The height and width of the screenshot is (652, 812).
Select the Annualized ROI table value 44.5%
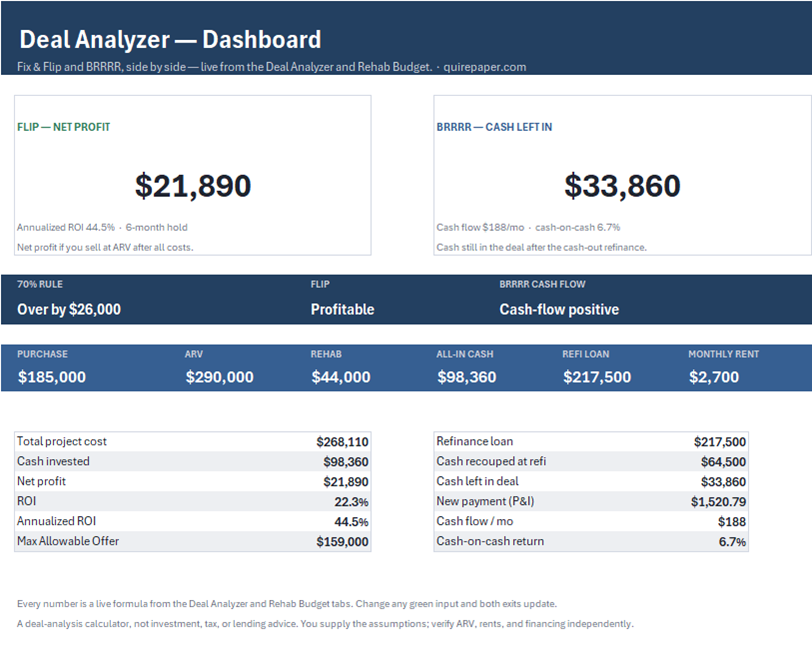pos(351,521)
